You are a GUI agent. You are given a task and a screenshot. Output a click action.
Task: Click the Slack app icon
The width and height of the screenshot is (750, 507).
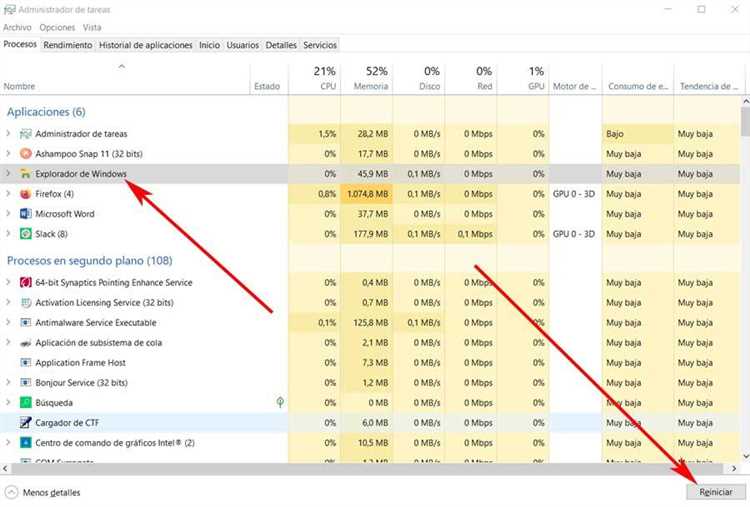pyautogui.click(x=25, y=234)
